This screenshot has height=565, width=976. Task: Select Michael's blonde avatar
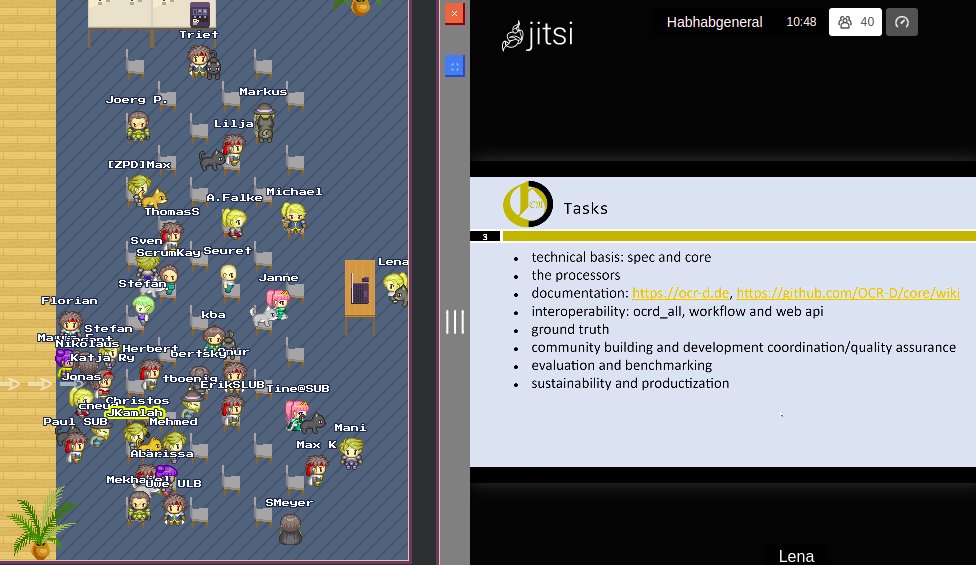tap(293, 219)
